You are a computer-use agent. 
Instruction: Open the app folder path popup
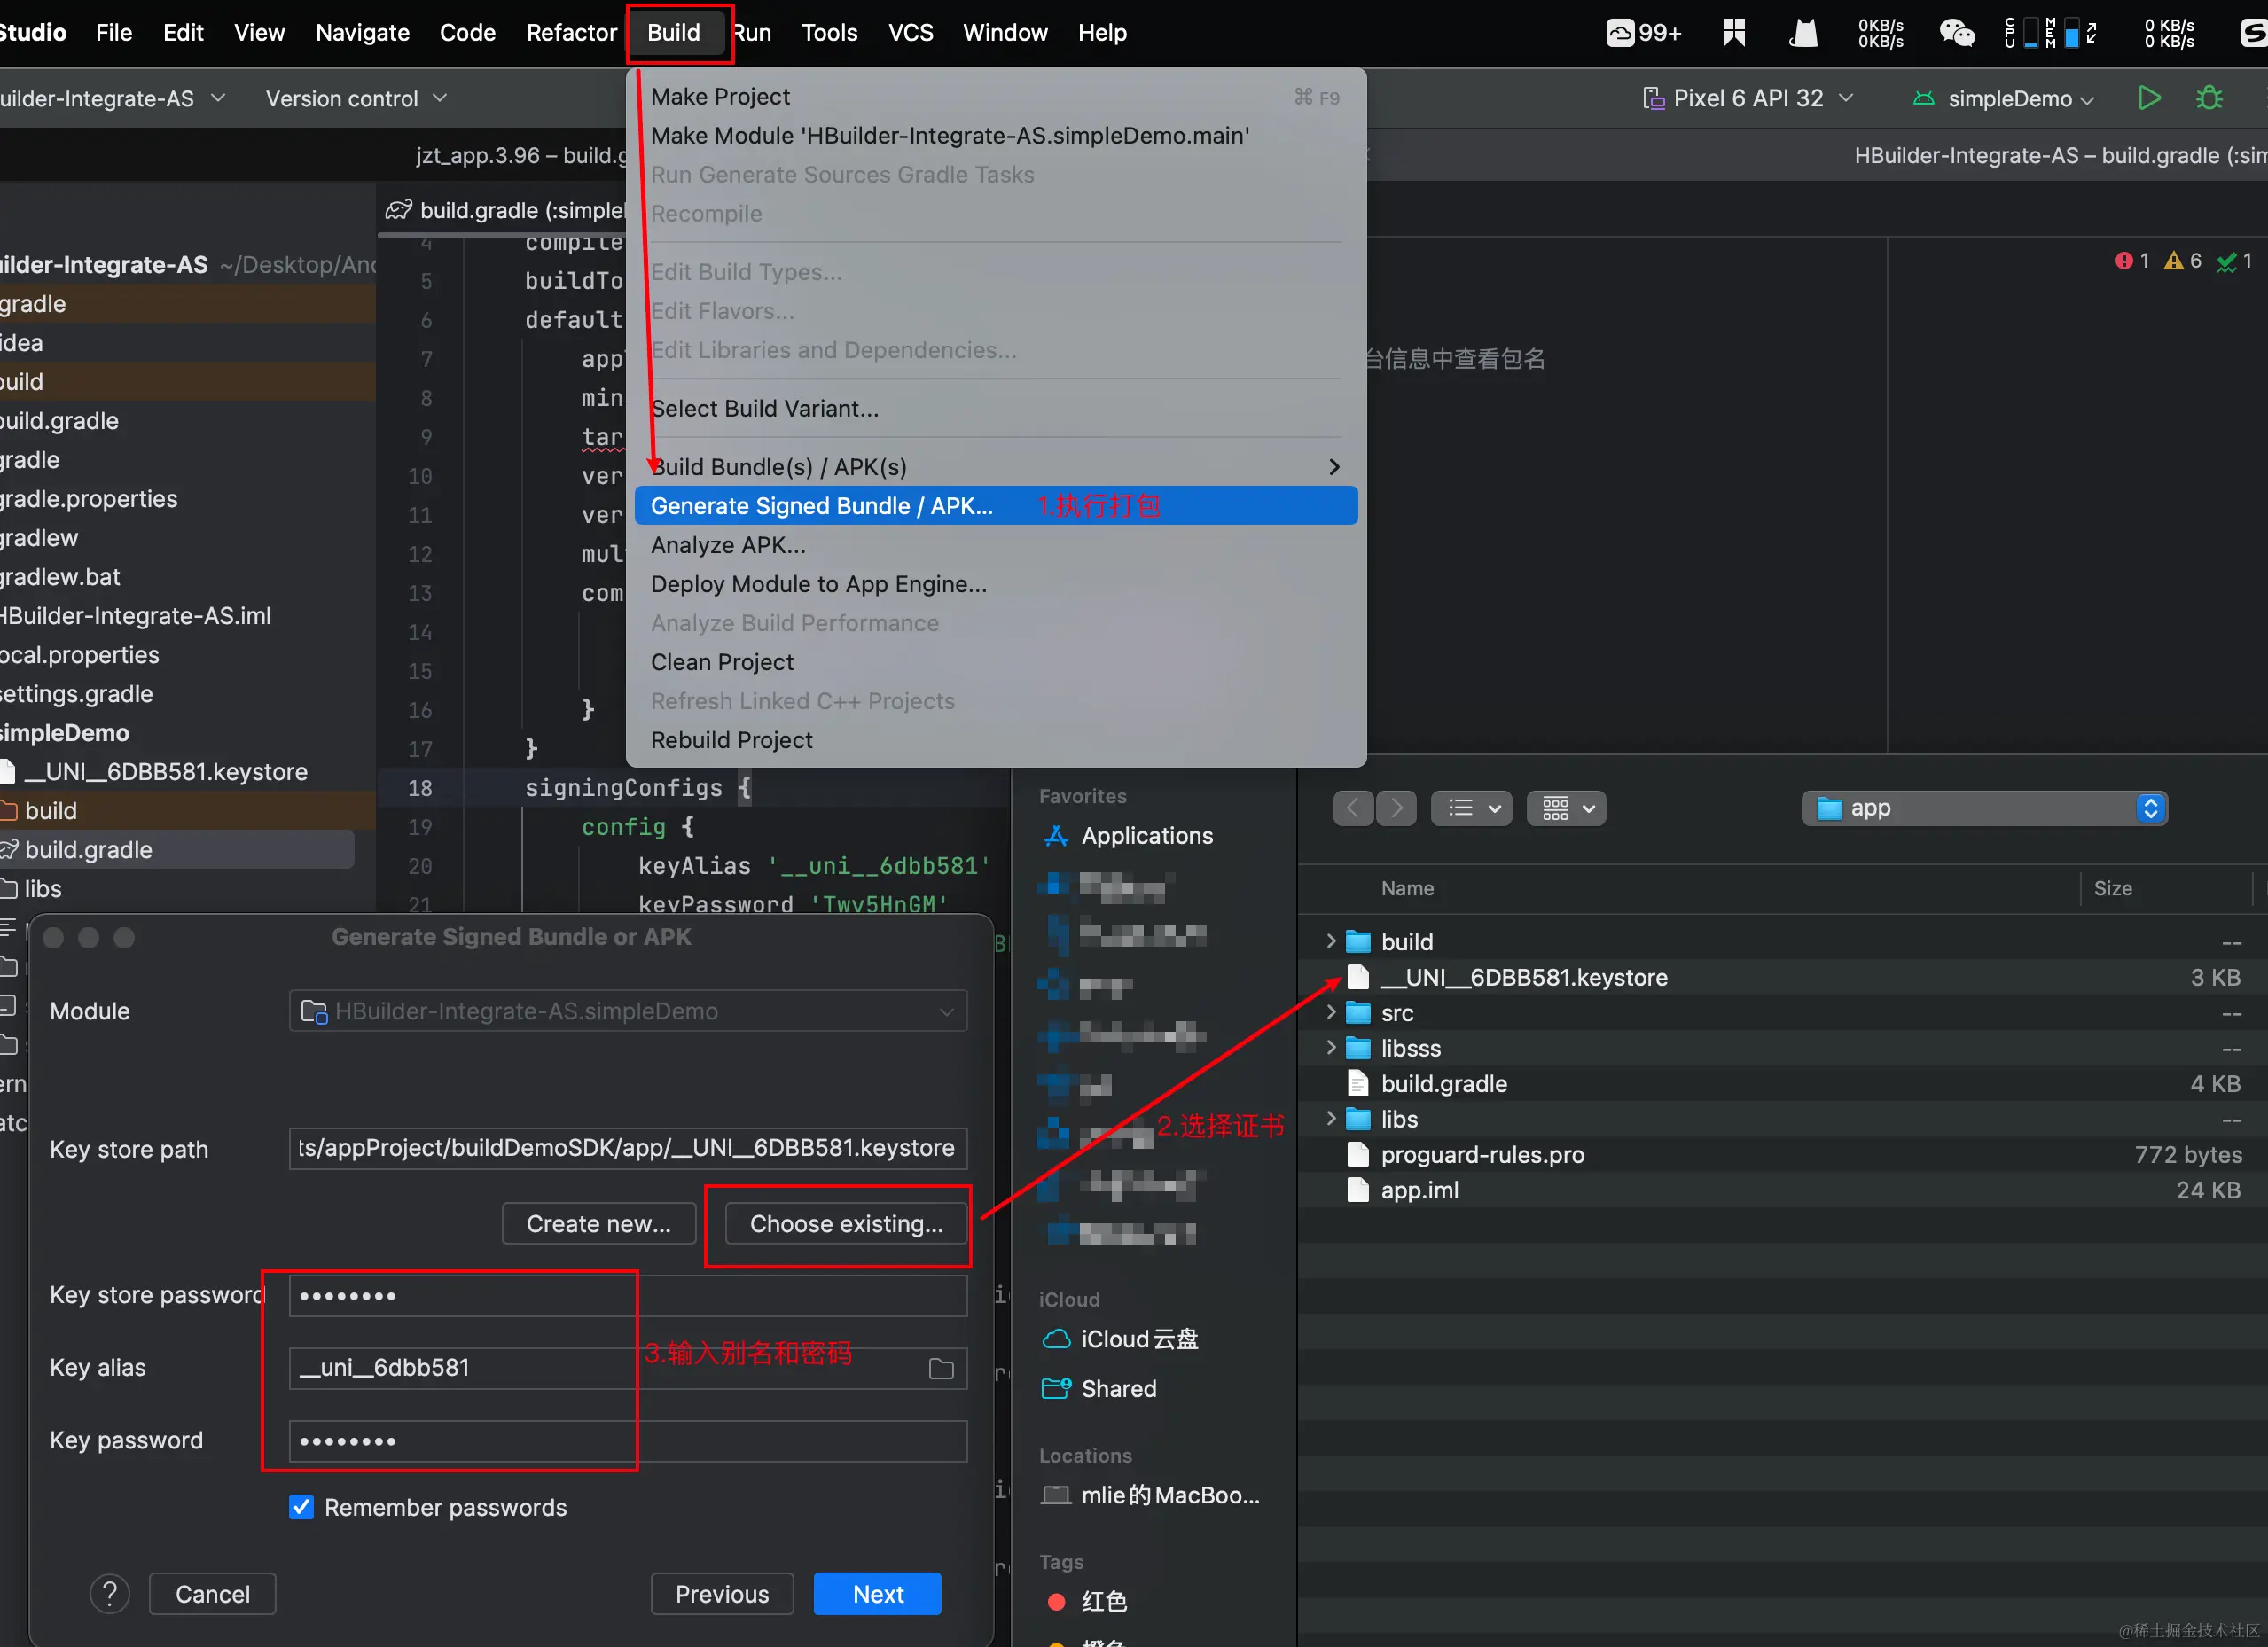[1984, 808]
